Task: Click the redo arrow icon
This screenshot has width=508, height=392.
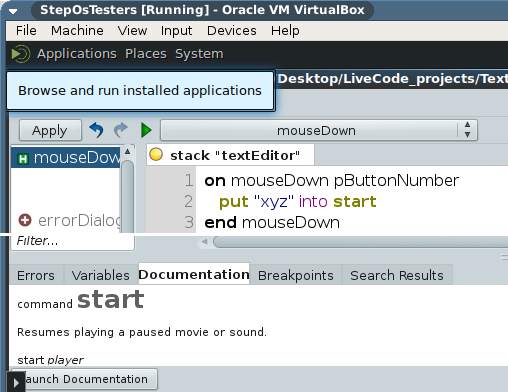Action: click(x=121, y=130)
